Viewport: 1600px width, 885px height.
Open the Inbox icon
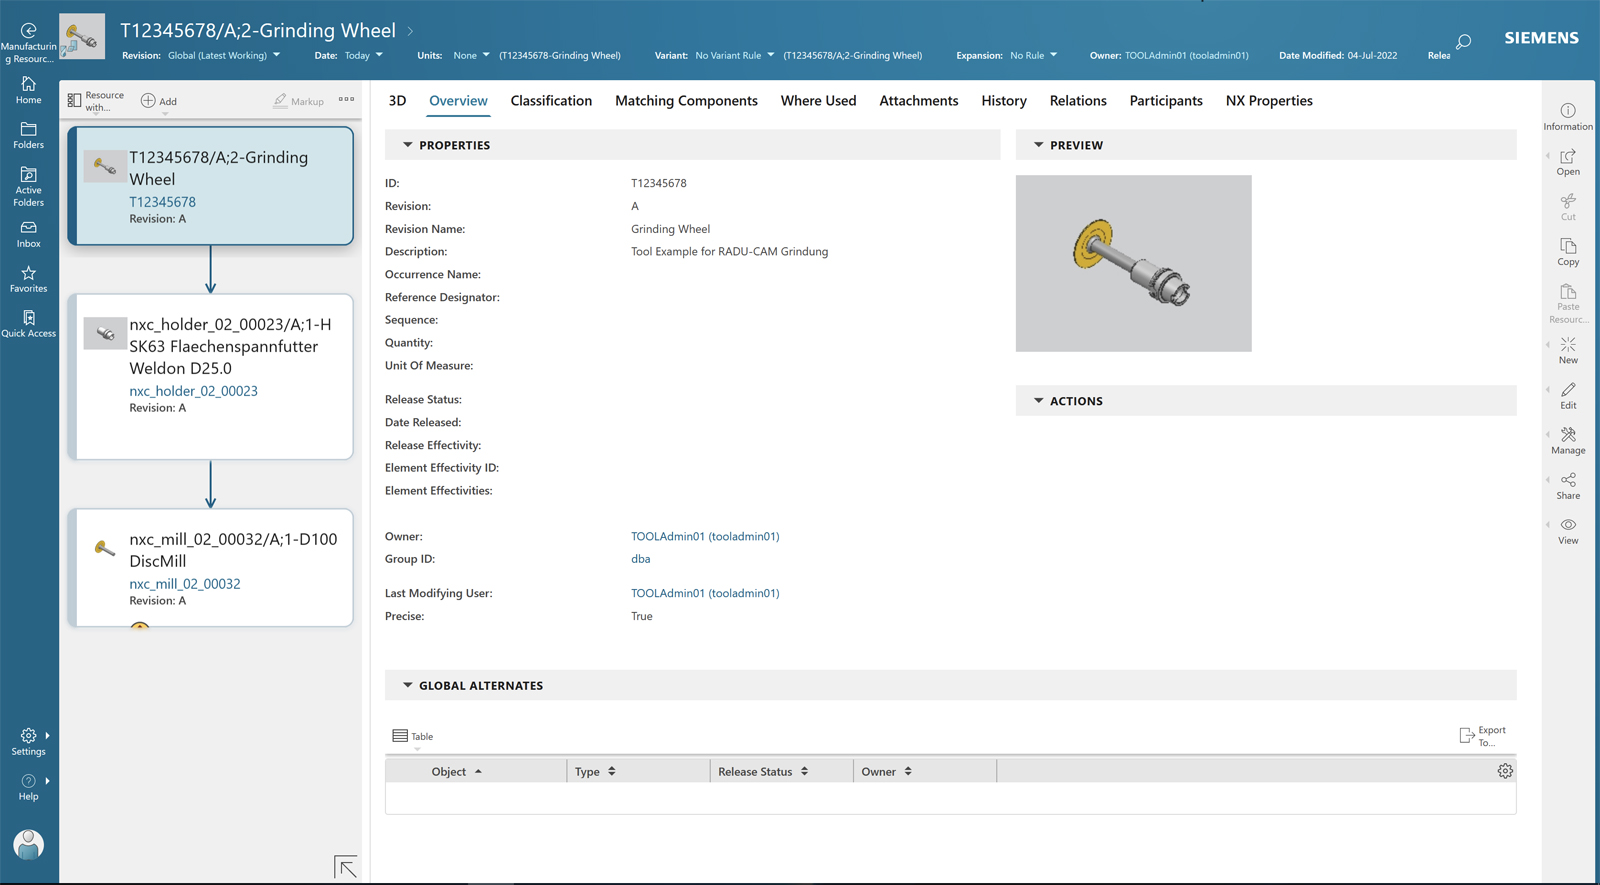(28, 234)
